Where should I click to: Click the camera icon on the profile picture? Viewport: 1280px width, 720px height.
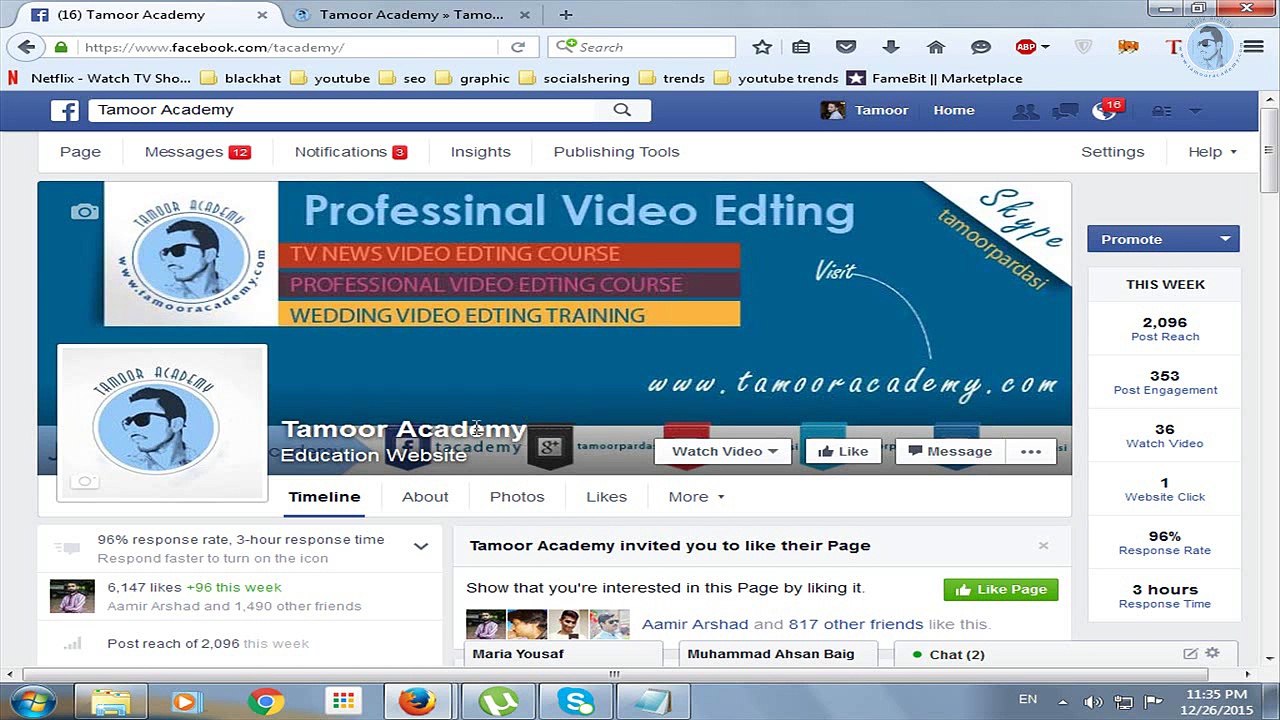point(86,482)
